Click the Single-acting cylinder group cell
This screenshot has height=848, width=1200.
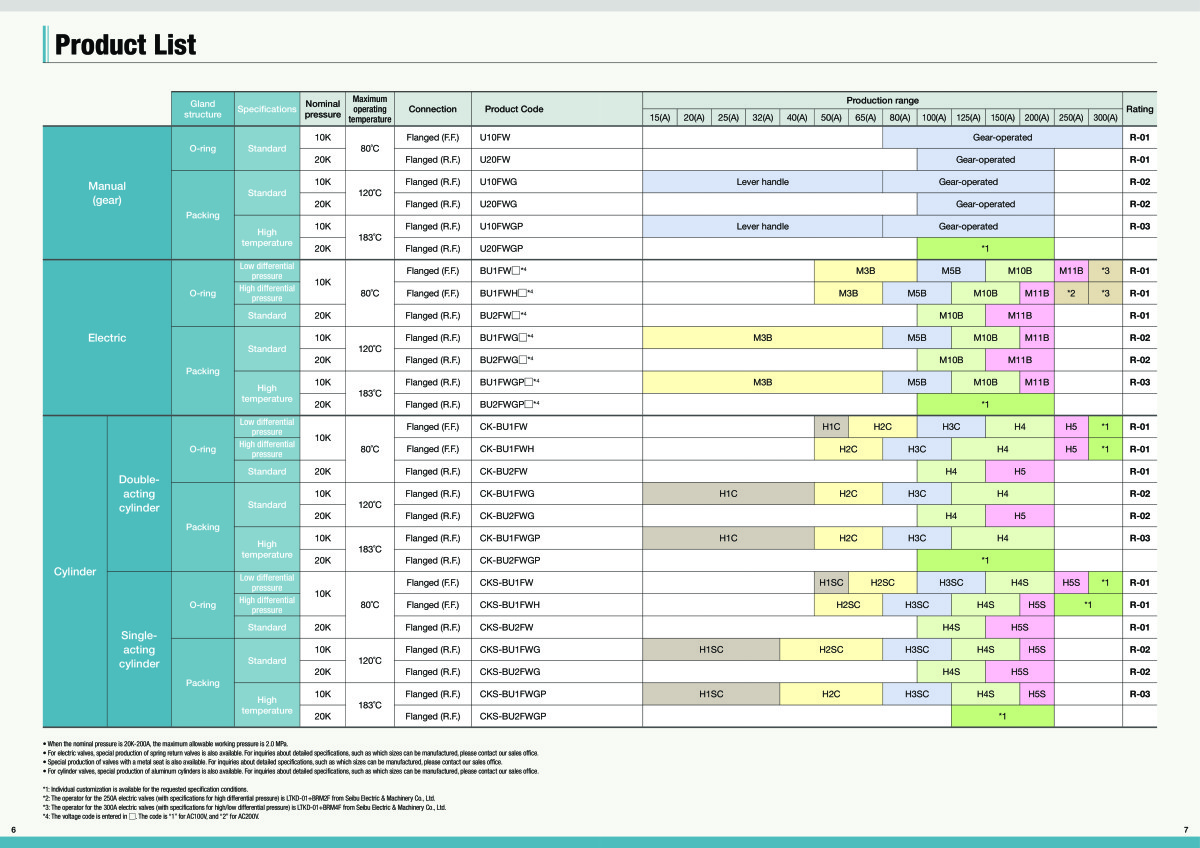click(x=139, y=650)
